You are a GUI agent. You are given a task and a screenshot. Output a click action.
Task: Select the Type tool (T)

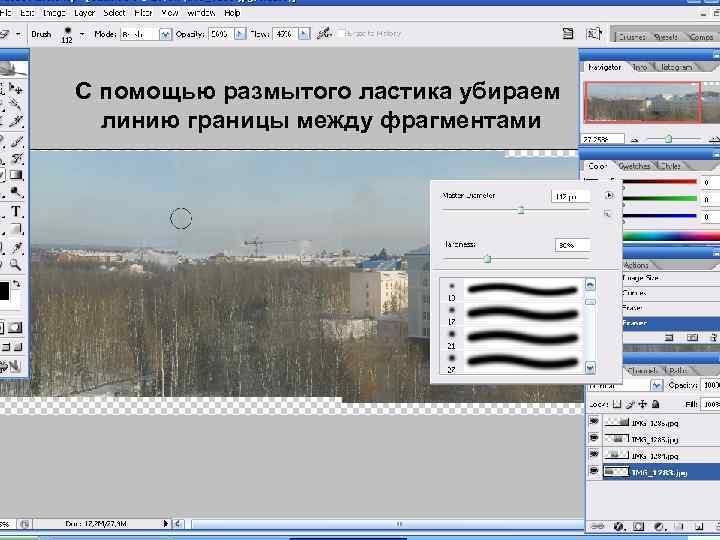pos(16,211)
